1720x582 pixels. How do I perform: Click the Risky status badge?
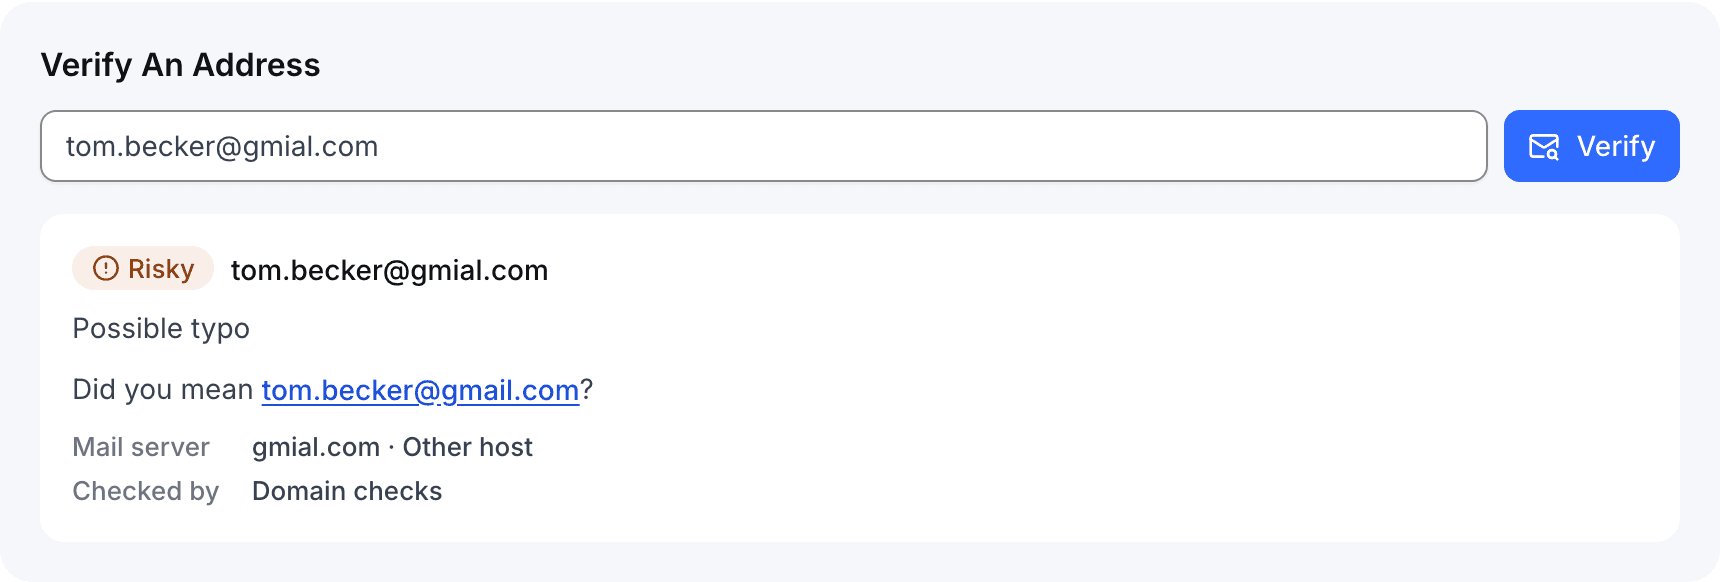point(143,268)
